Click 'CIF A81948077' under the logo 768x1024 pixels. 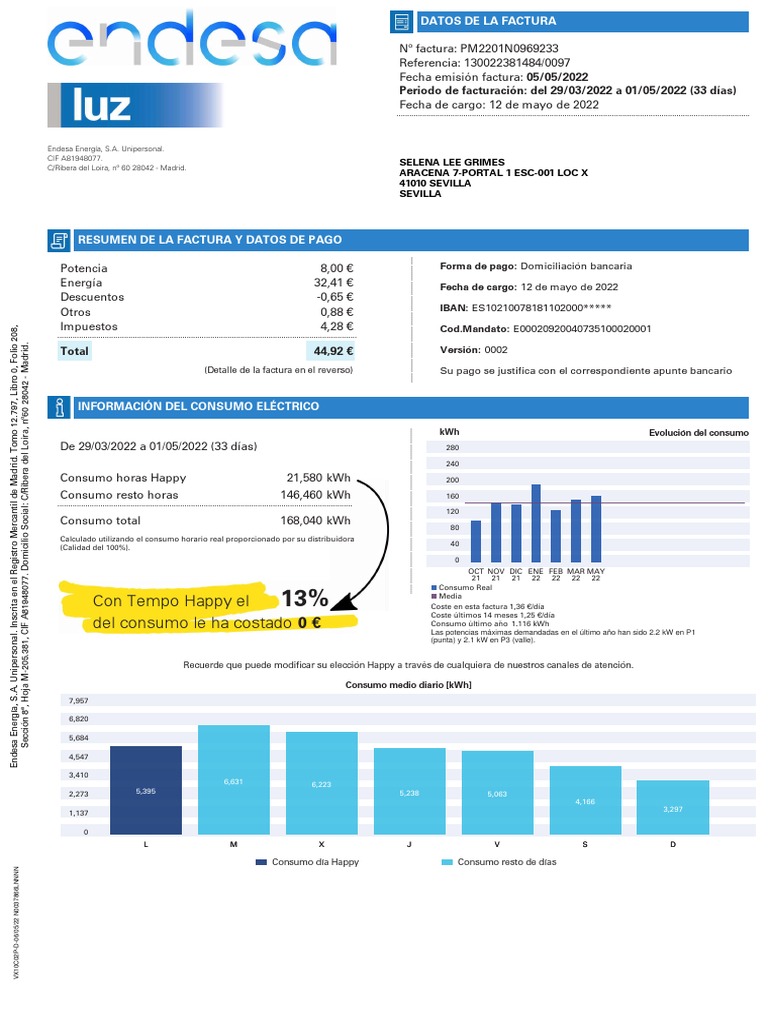(74, 159)
